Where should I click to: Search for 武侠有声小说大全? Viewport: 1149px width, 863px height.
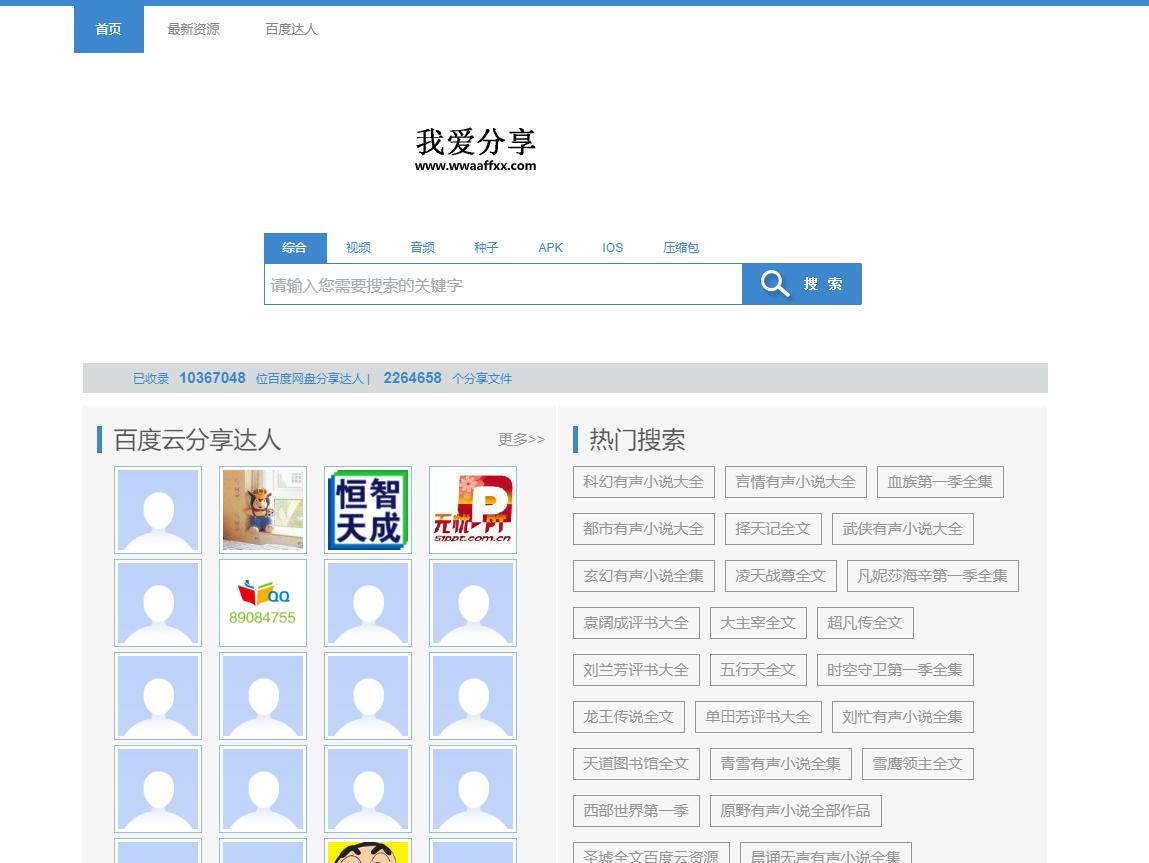903,528
